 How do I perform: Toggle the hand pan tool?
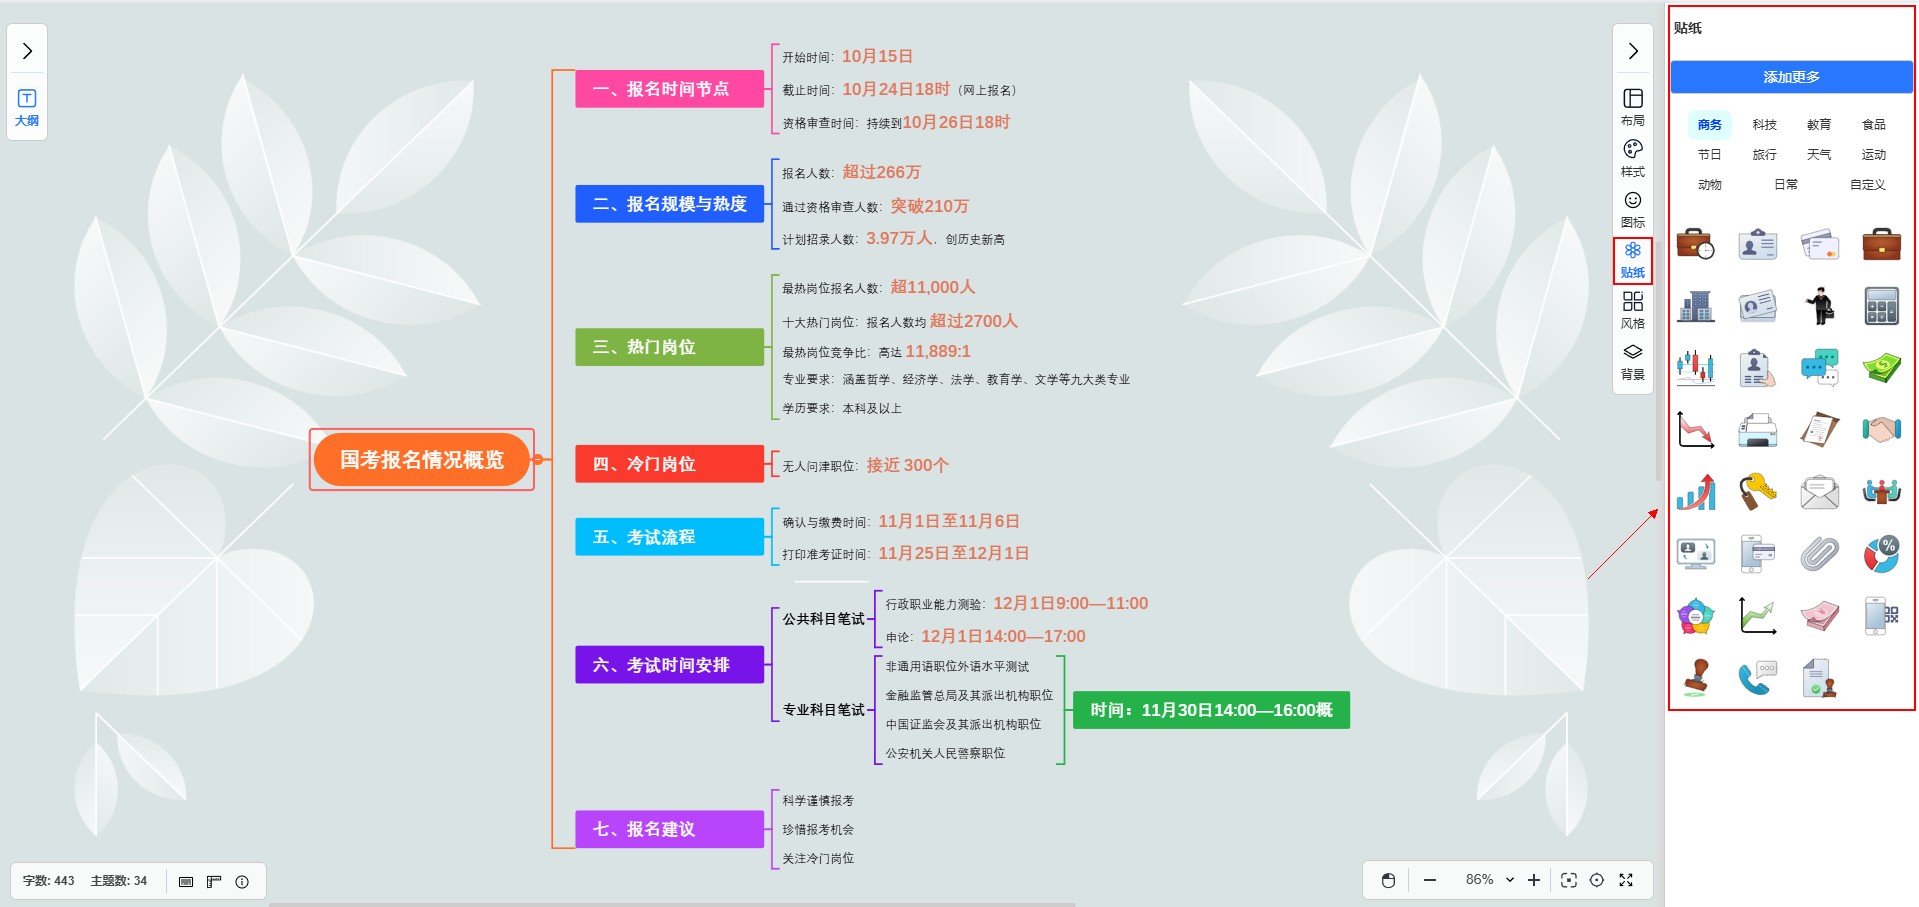(x=1388, y=880)
